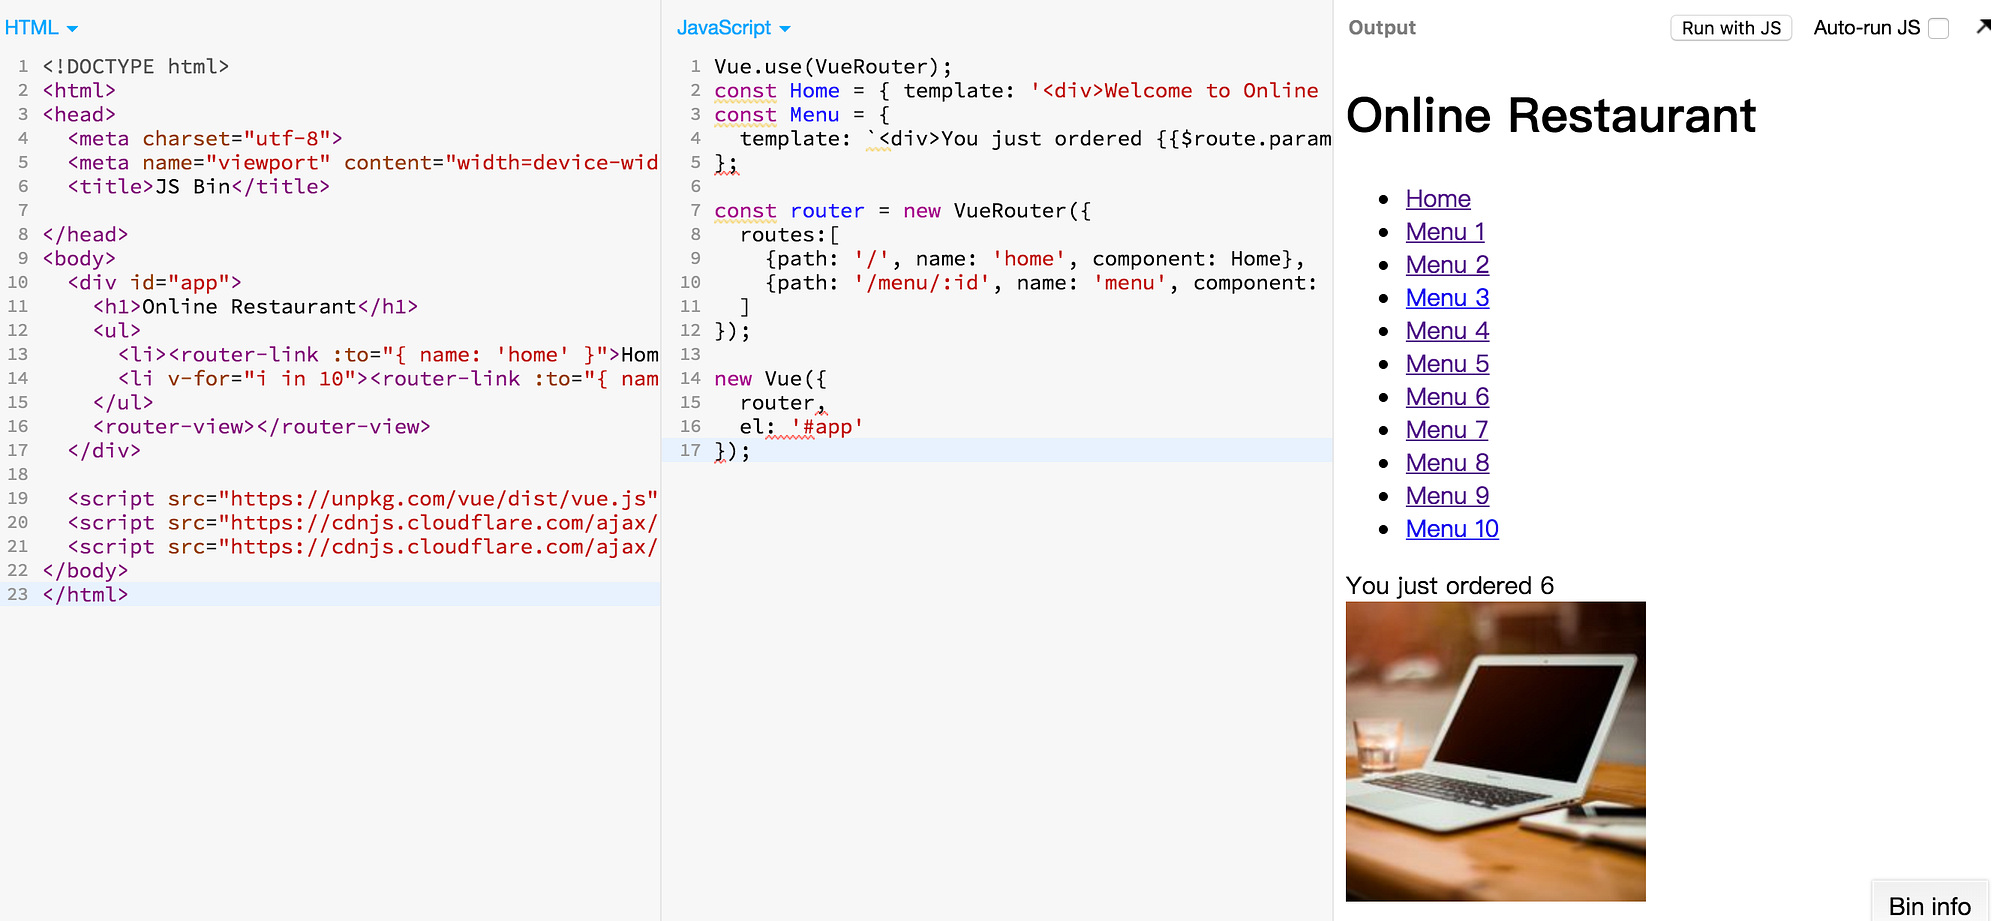Open the Menu 3 link
This screenshot has width=2000, height=921.
click(1447, 297)
